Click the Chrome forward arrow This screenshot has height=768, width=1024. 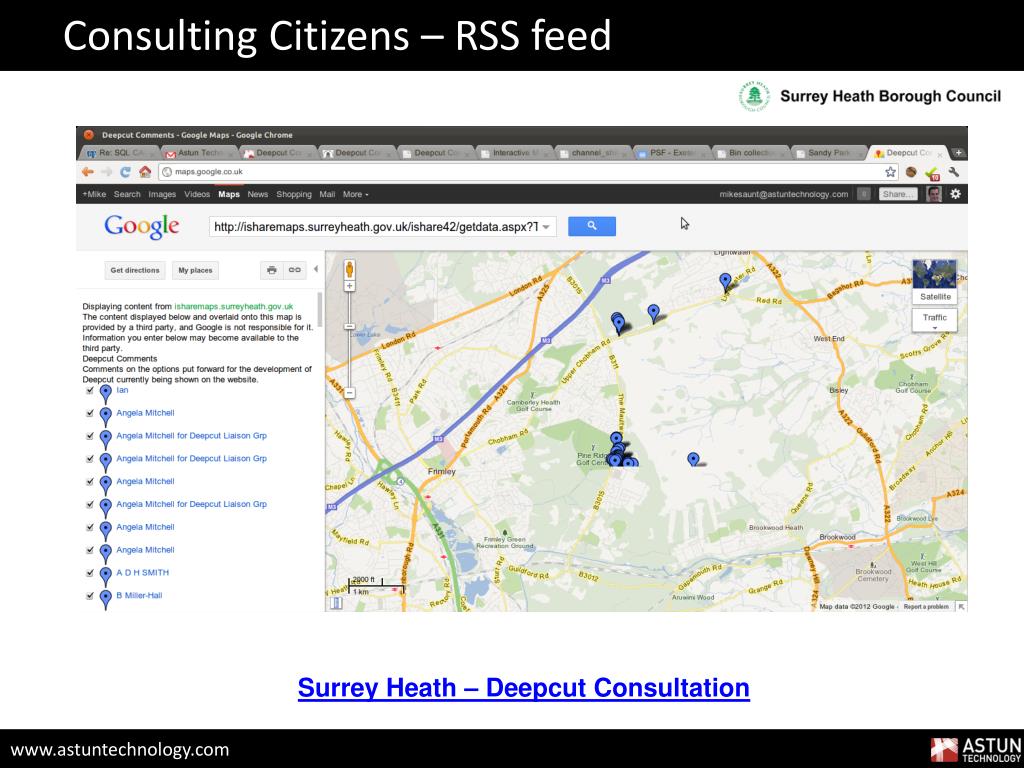106,172
